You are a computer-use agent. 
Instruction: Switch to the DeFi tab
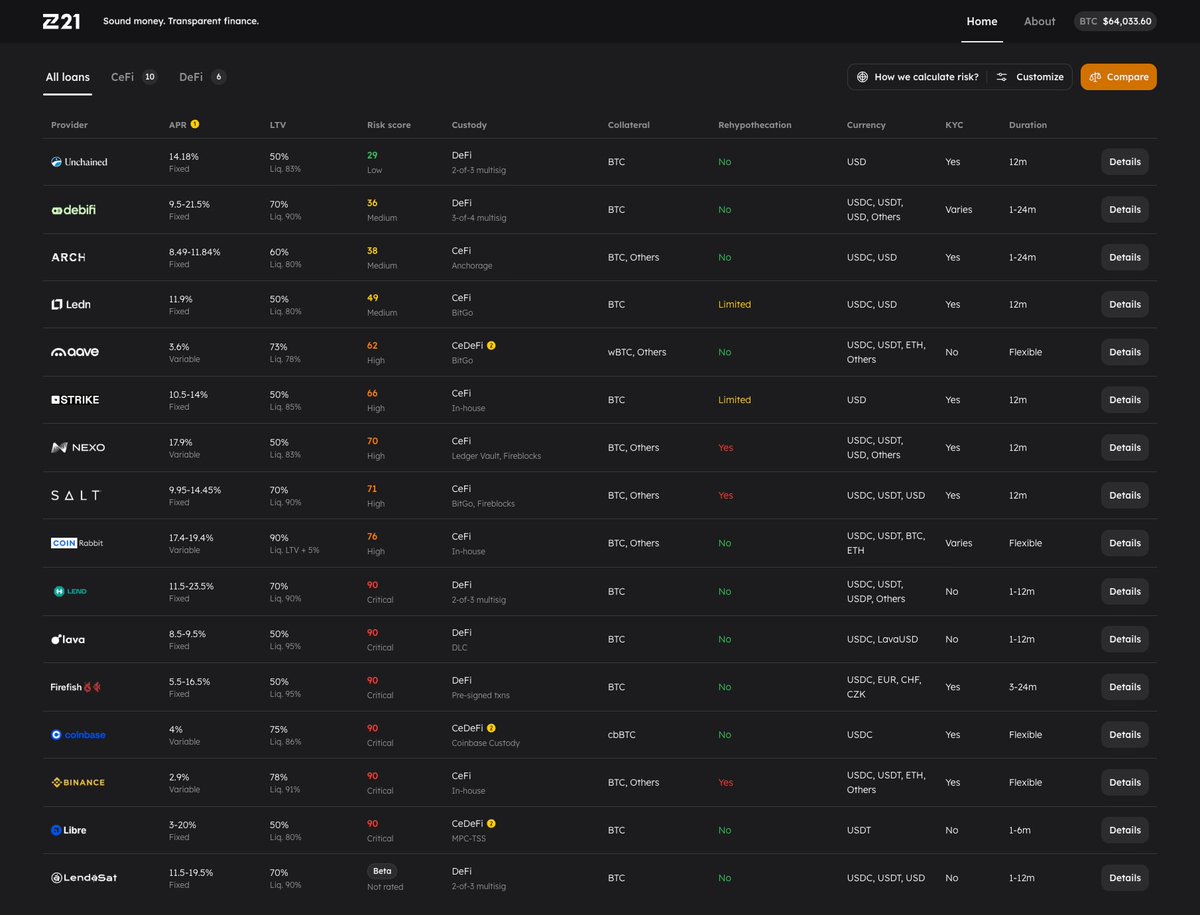point(202,77)
